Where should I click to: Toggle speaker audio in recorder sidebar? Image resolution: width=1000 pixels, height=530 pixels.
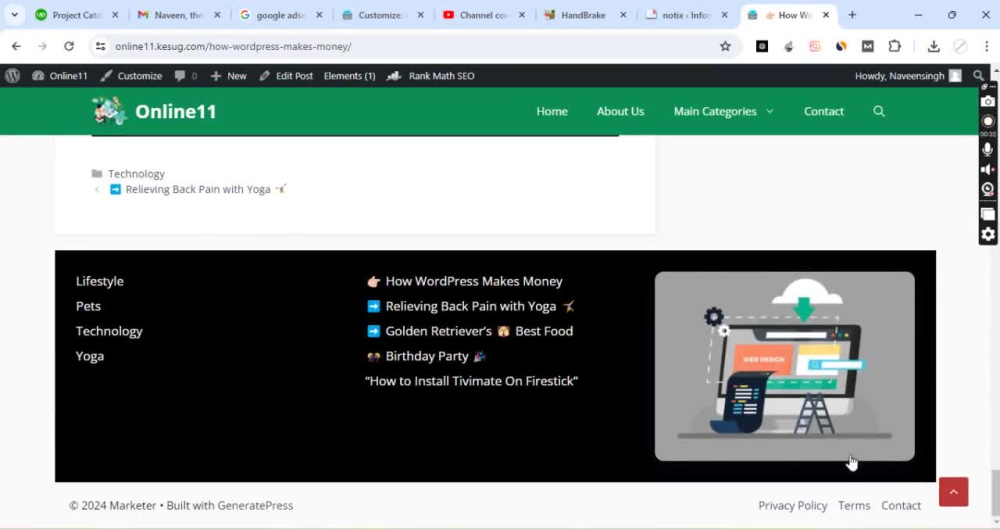tap(987, 169)
